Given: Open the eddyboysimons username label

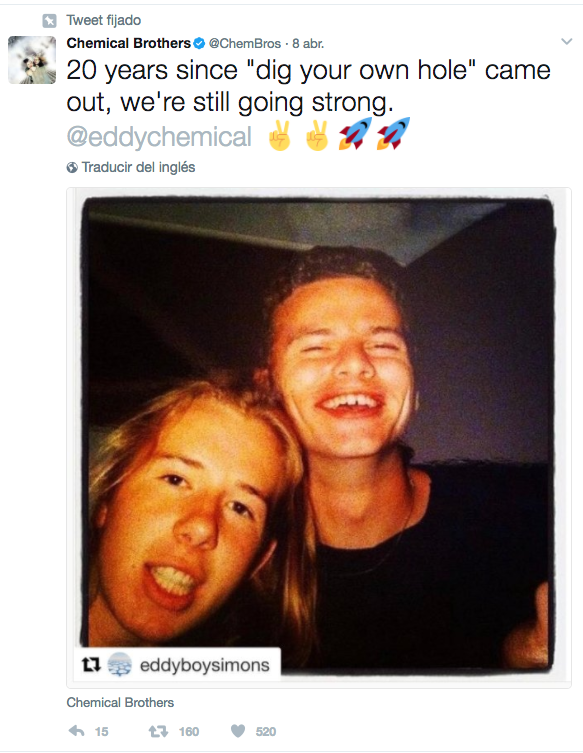Looking at the screenshot, I should [x=205, y=665].
